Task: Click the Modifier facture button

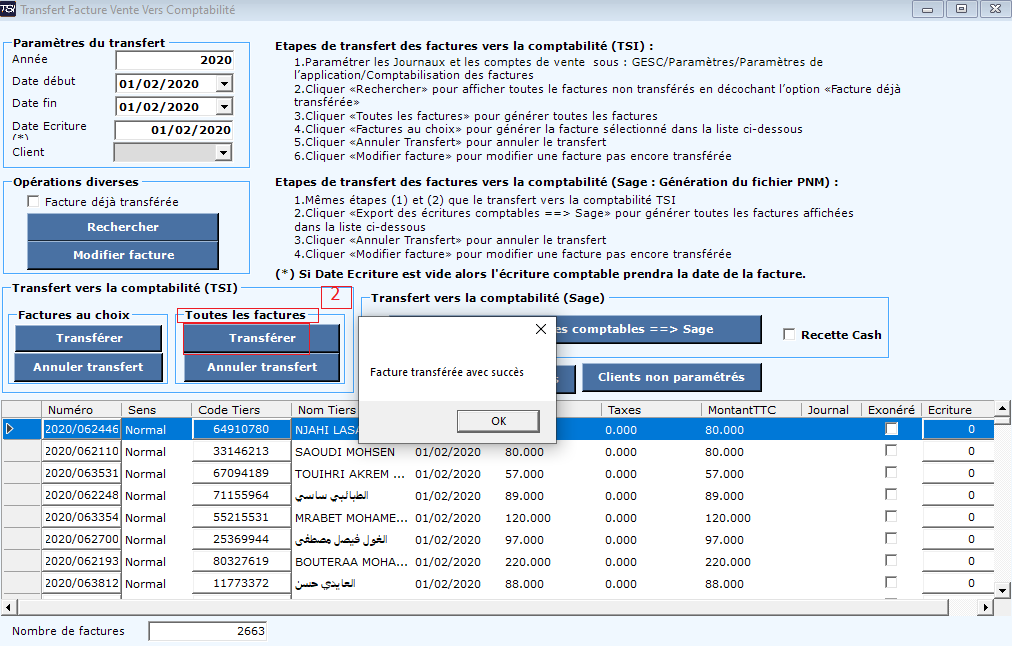Action: click(123, 255)
